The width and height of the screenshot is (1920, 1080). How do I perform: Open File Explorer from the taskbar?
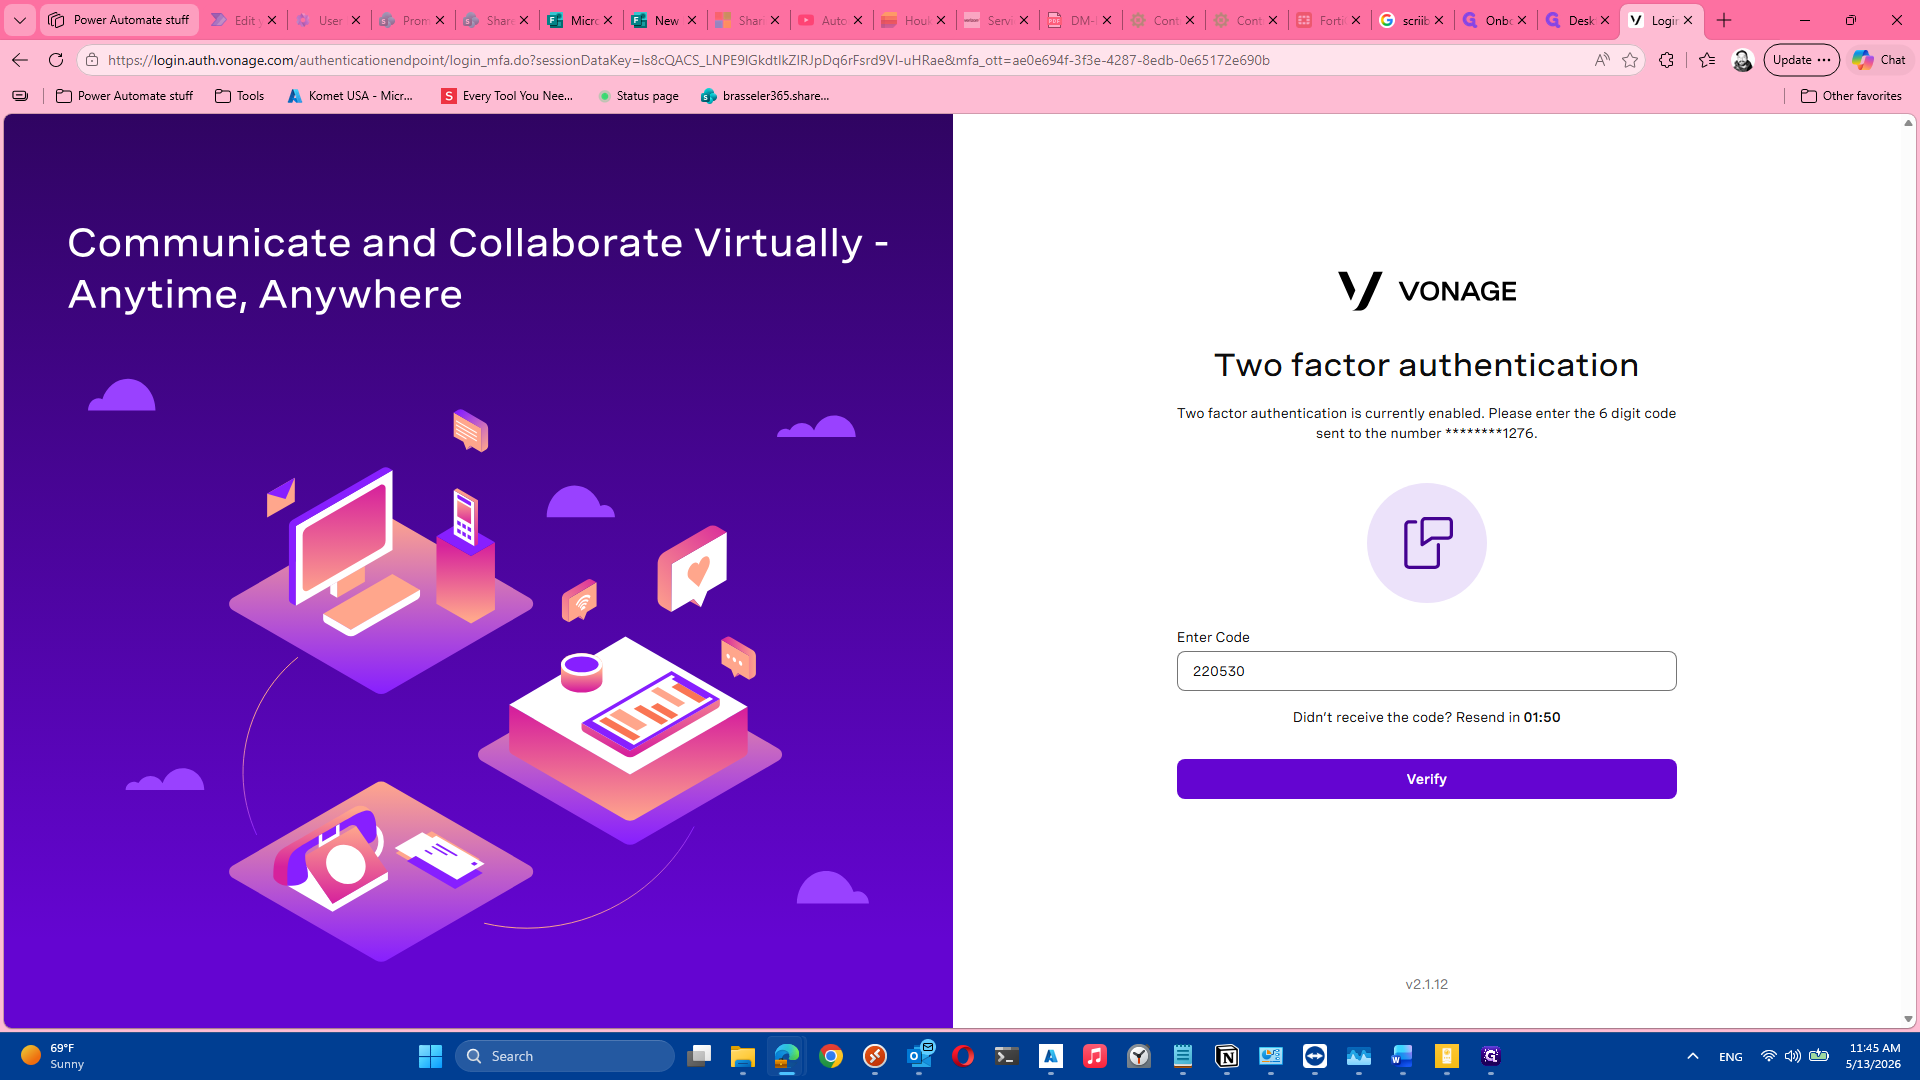click(x=743, y=1056)
